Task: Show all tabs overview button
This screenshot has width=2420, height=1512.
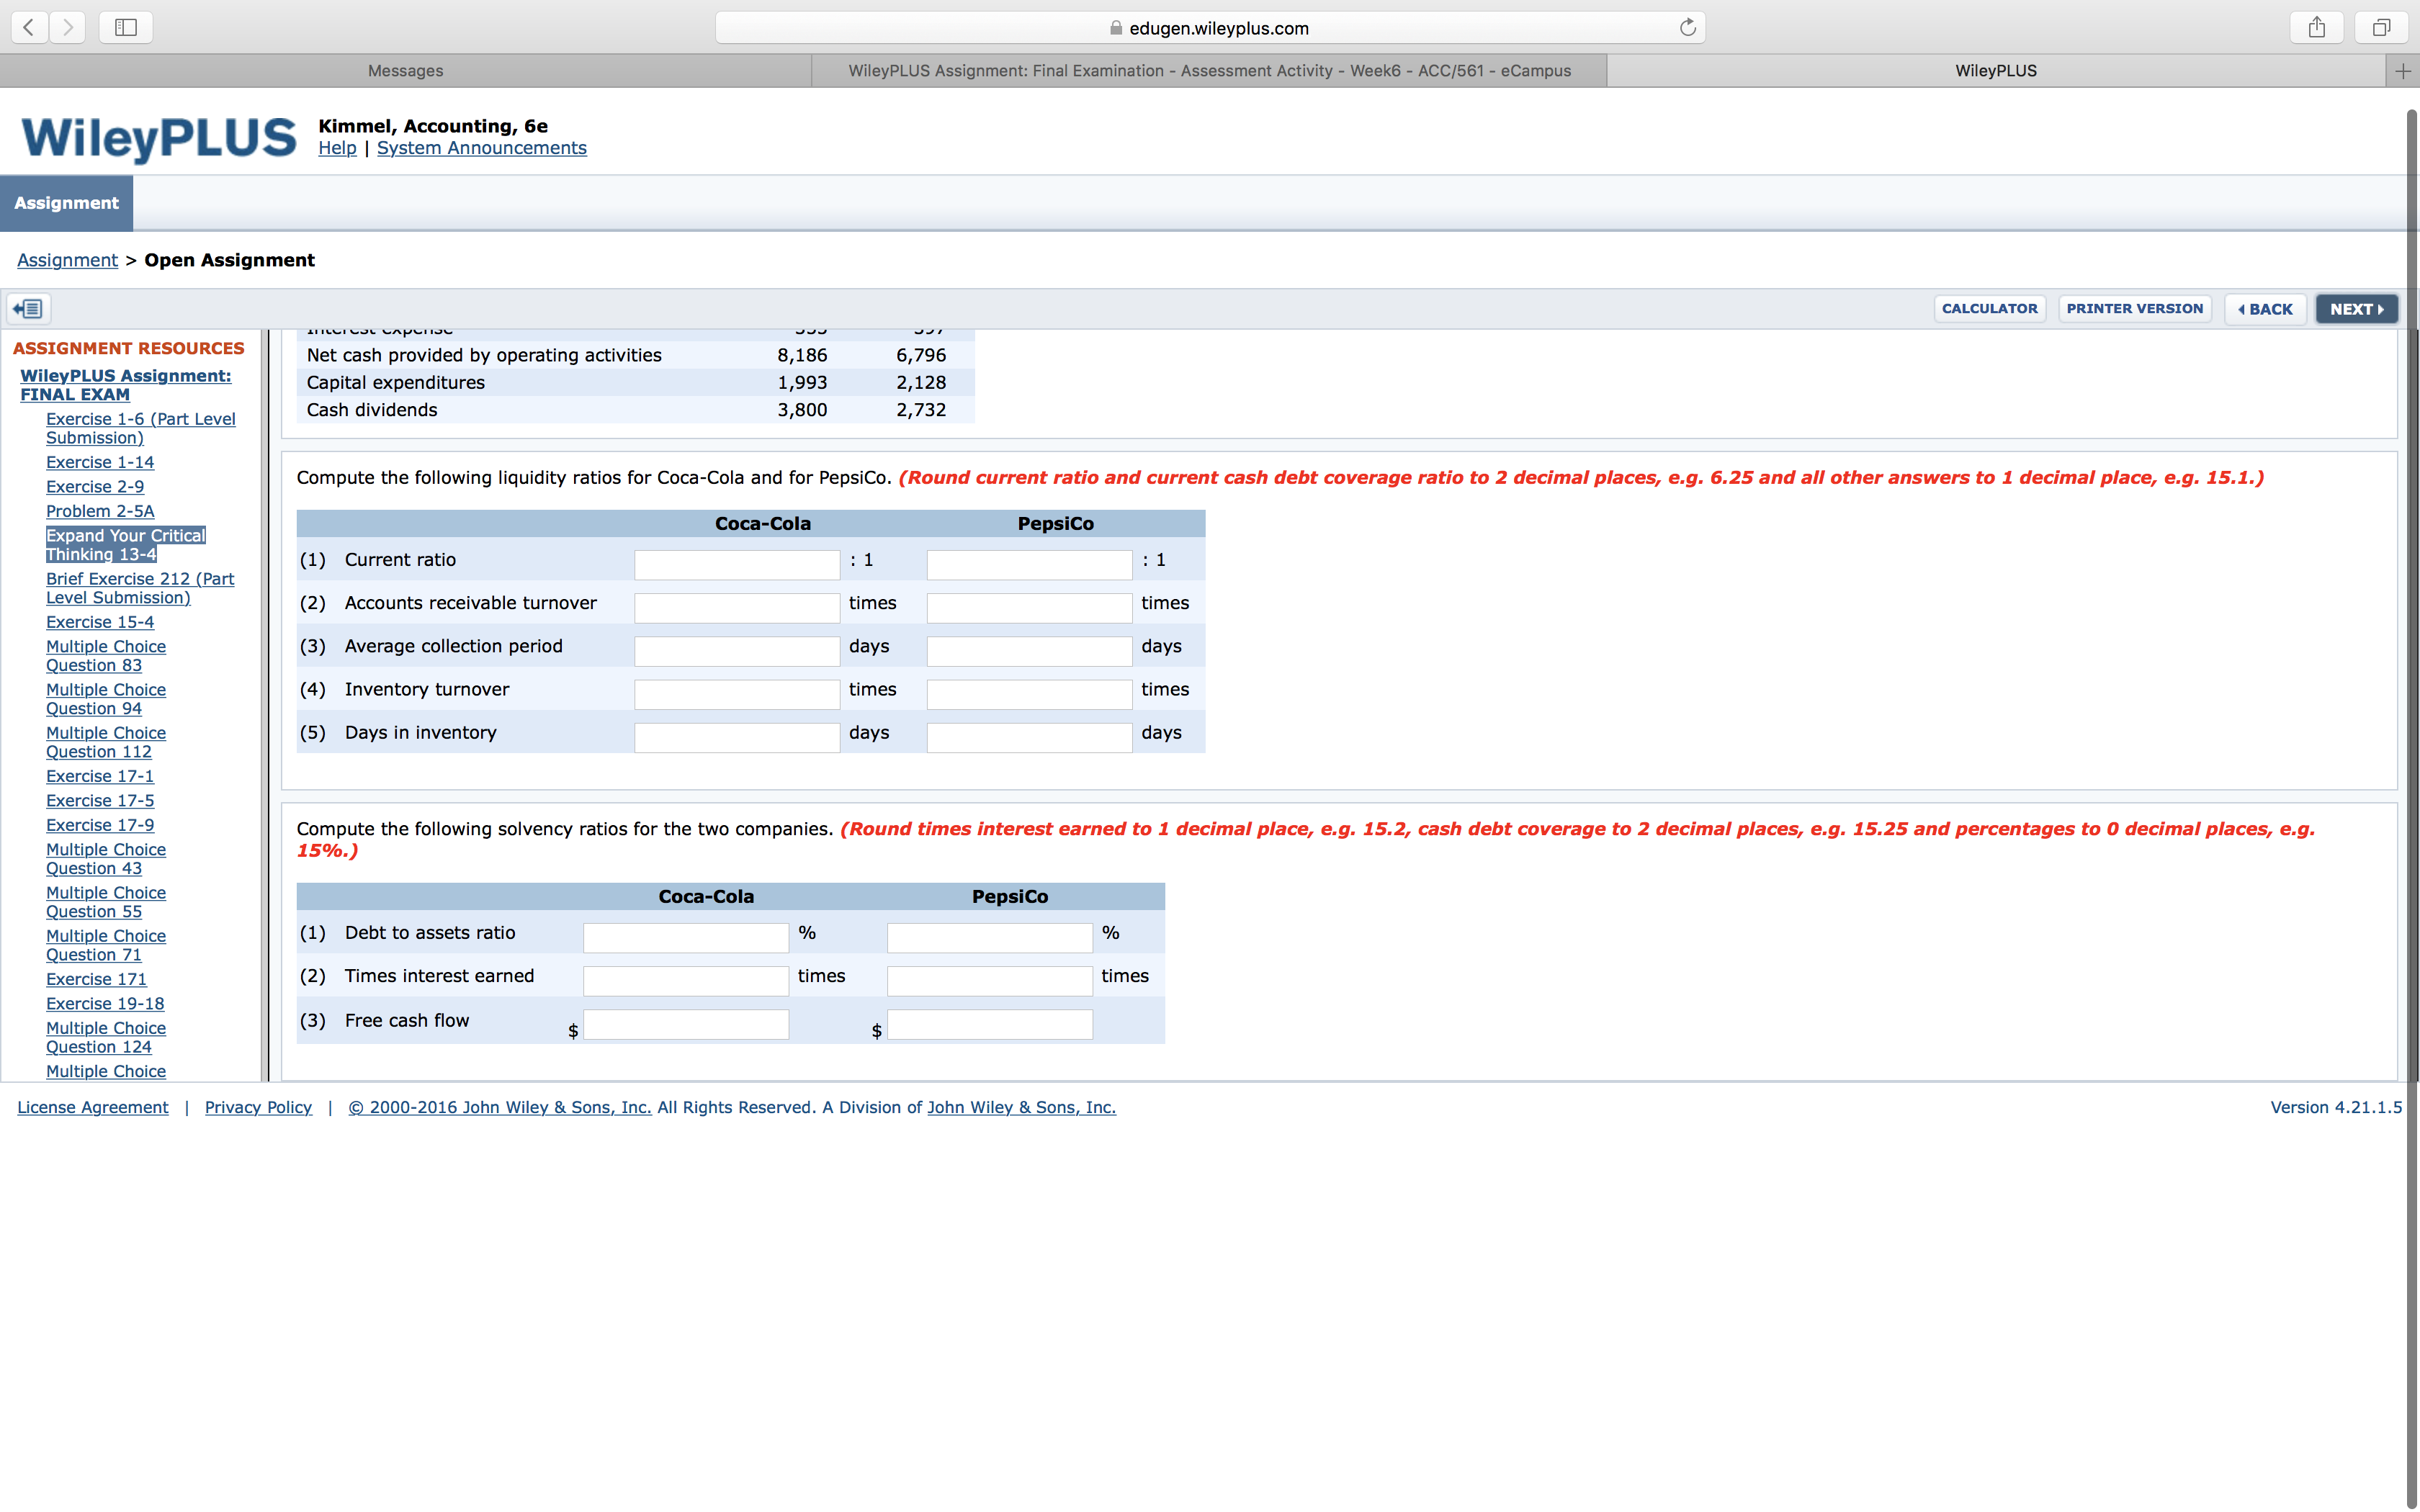Action: point(2381,28)
